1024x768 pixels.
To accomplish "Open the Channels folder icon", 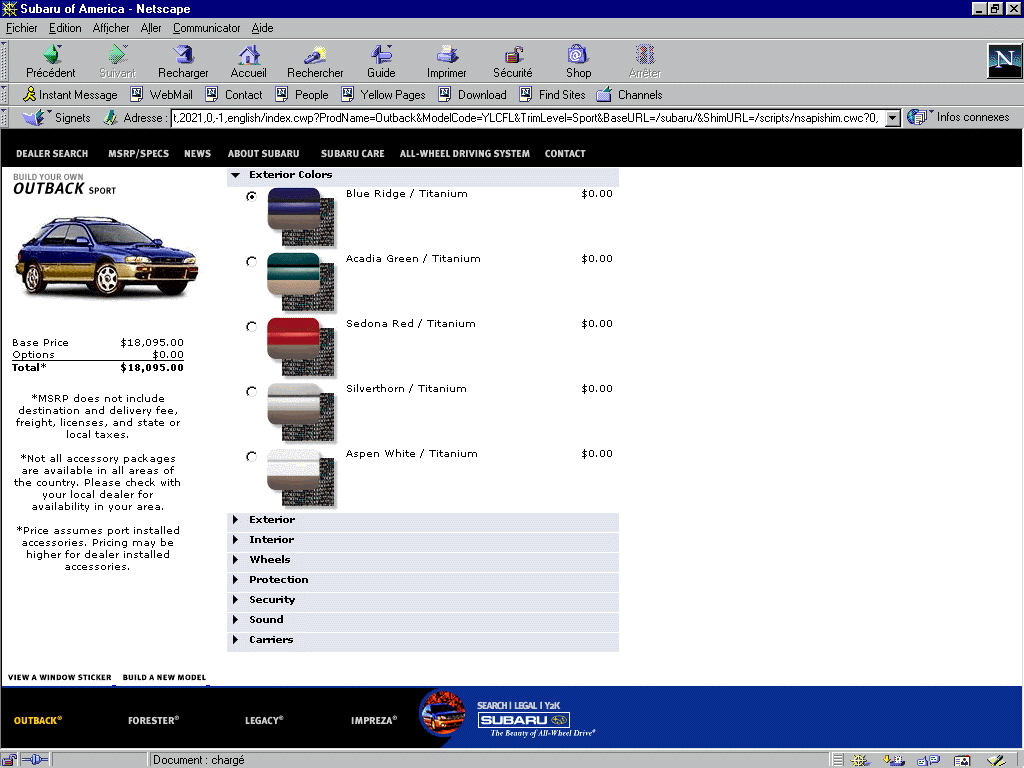I will [604, 95].
